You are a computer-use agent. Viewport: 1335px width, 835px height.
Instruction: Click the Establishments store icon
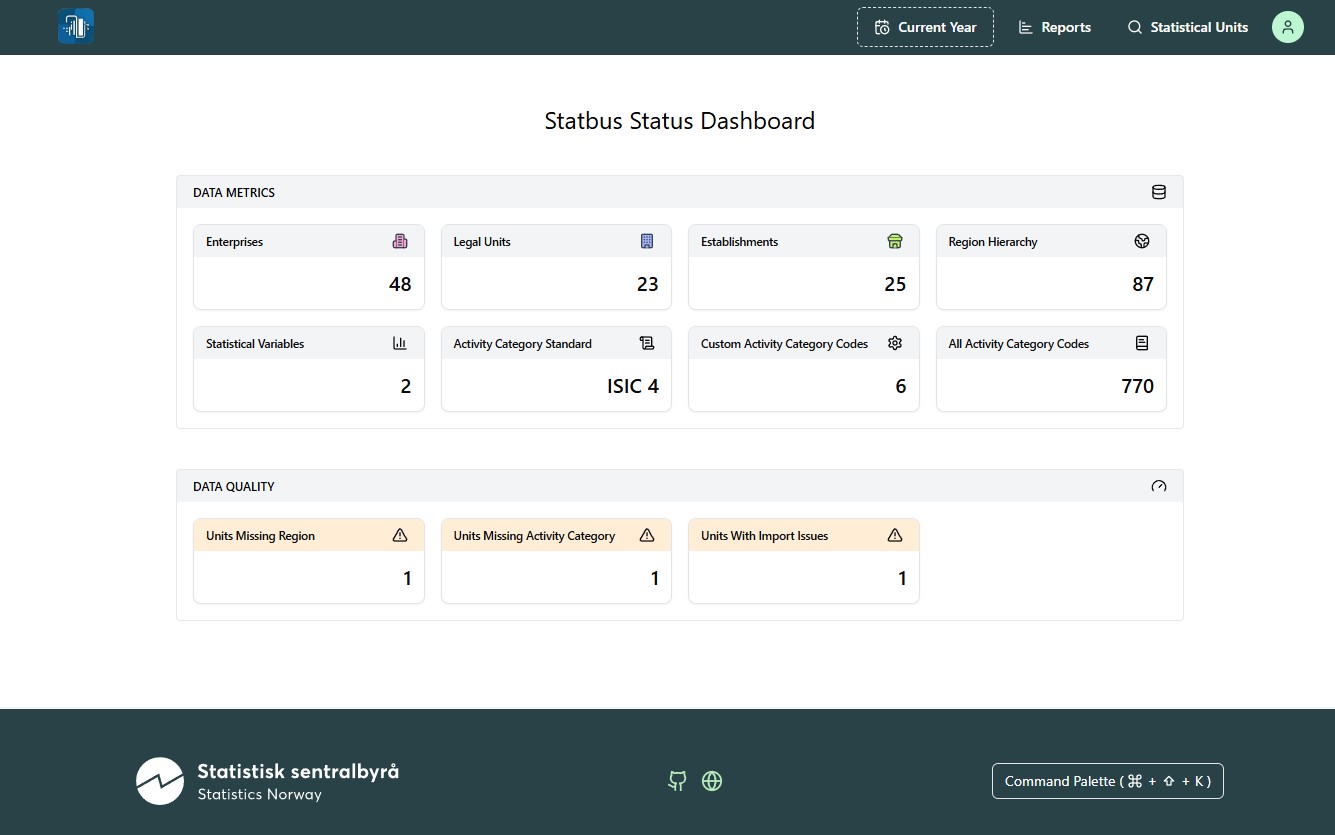click(895, 241)
